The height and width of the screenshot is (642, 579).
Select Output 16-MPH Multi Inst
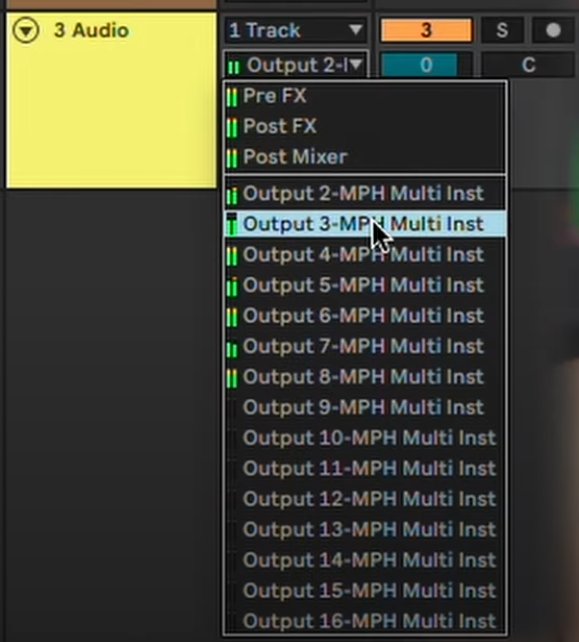coord(365,621)
